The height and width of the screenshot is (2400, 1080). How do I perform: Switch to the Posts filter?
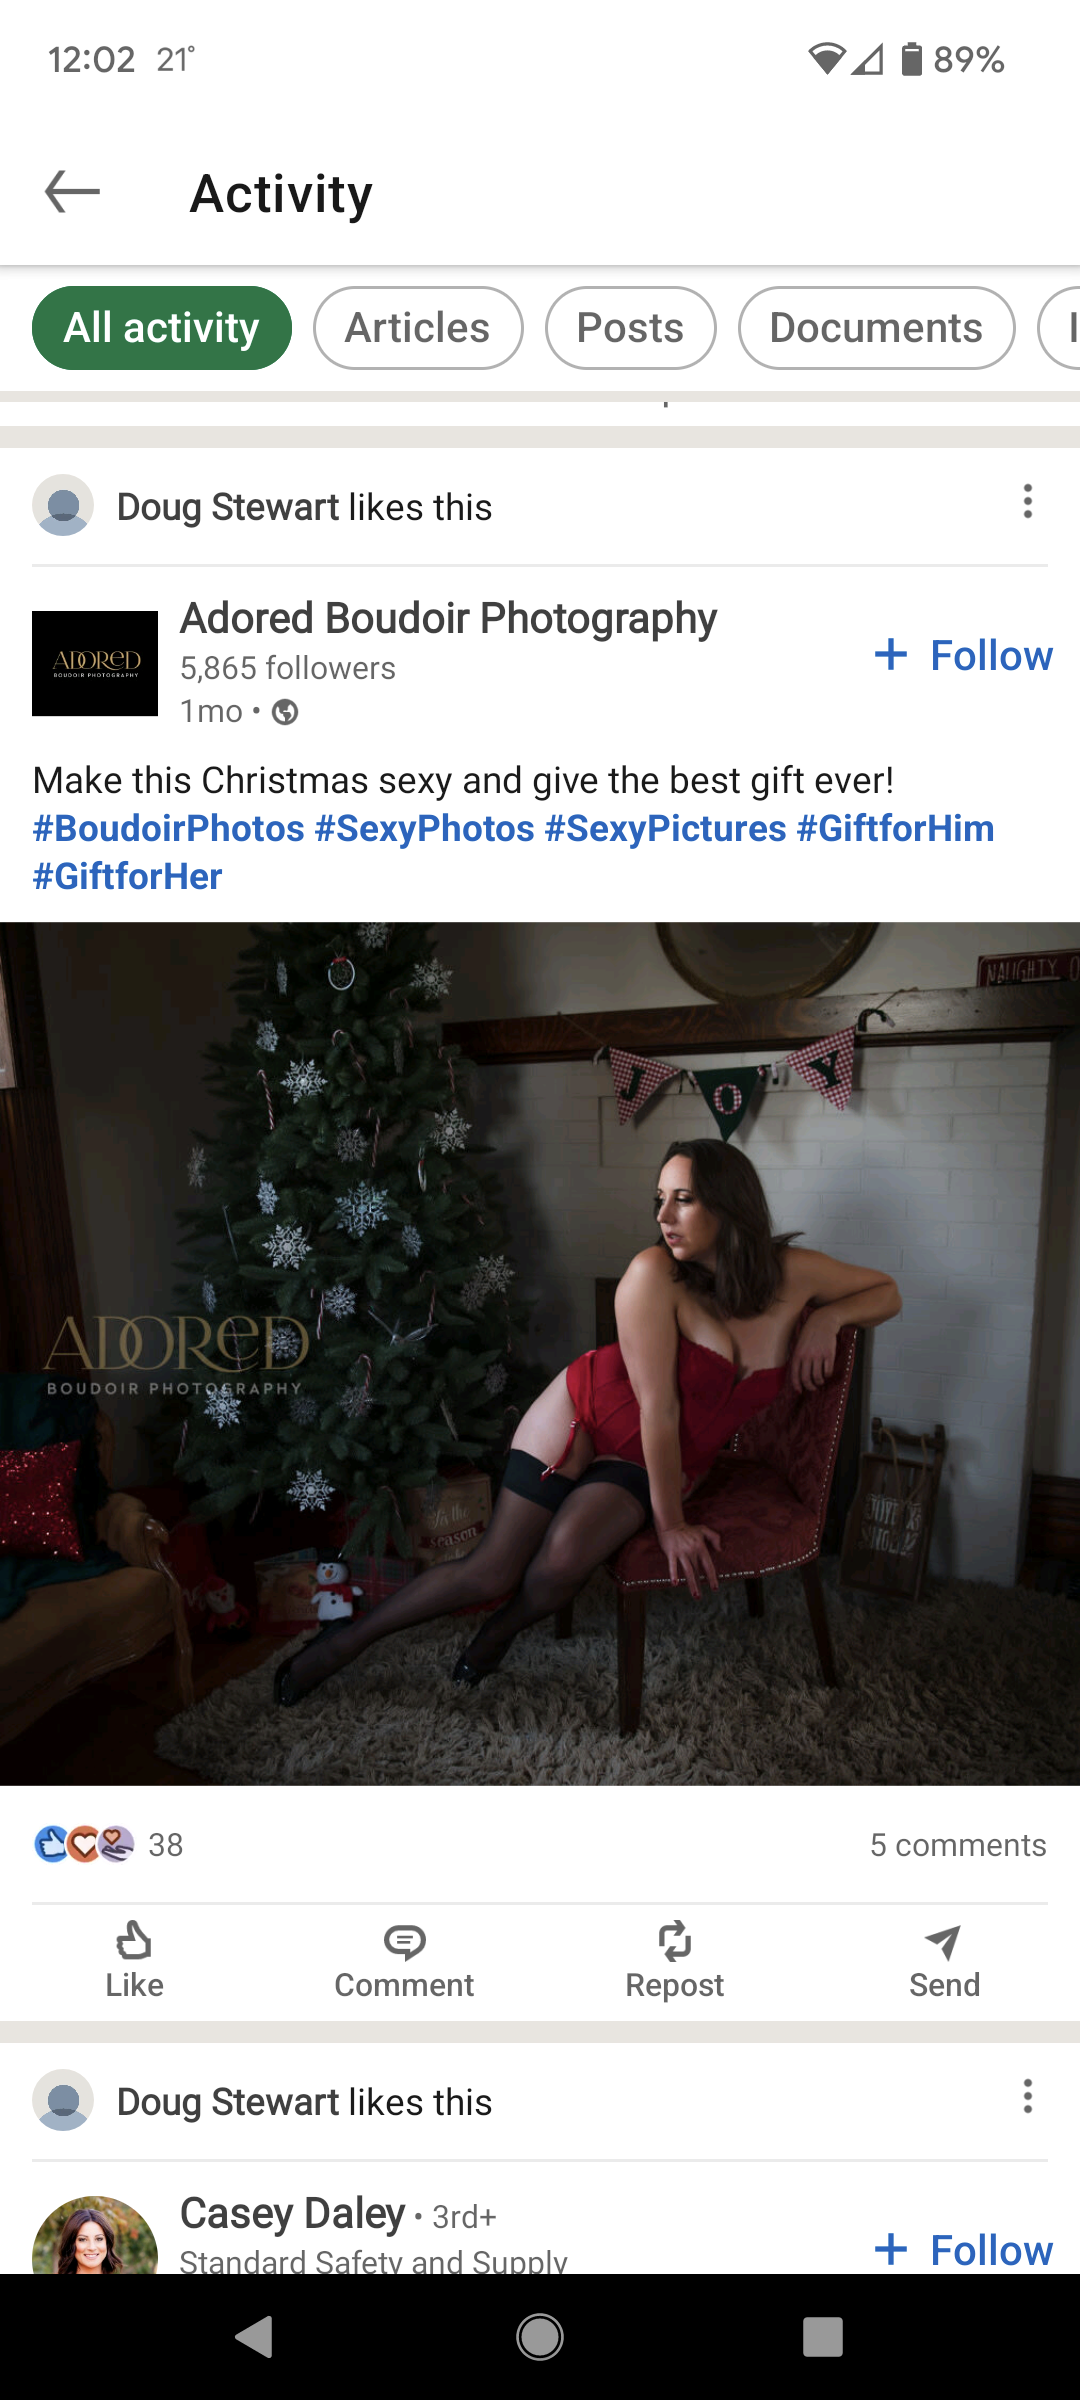[x=630, y=328]
